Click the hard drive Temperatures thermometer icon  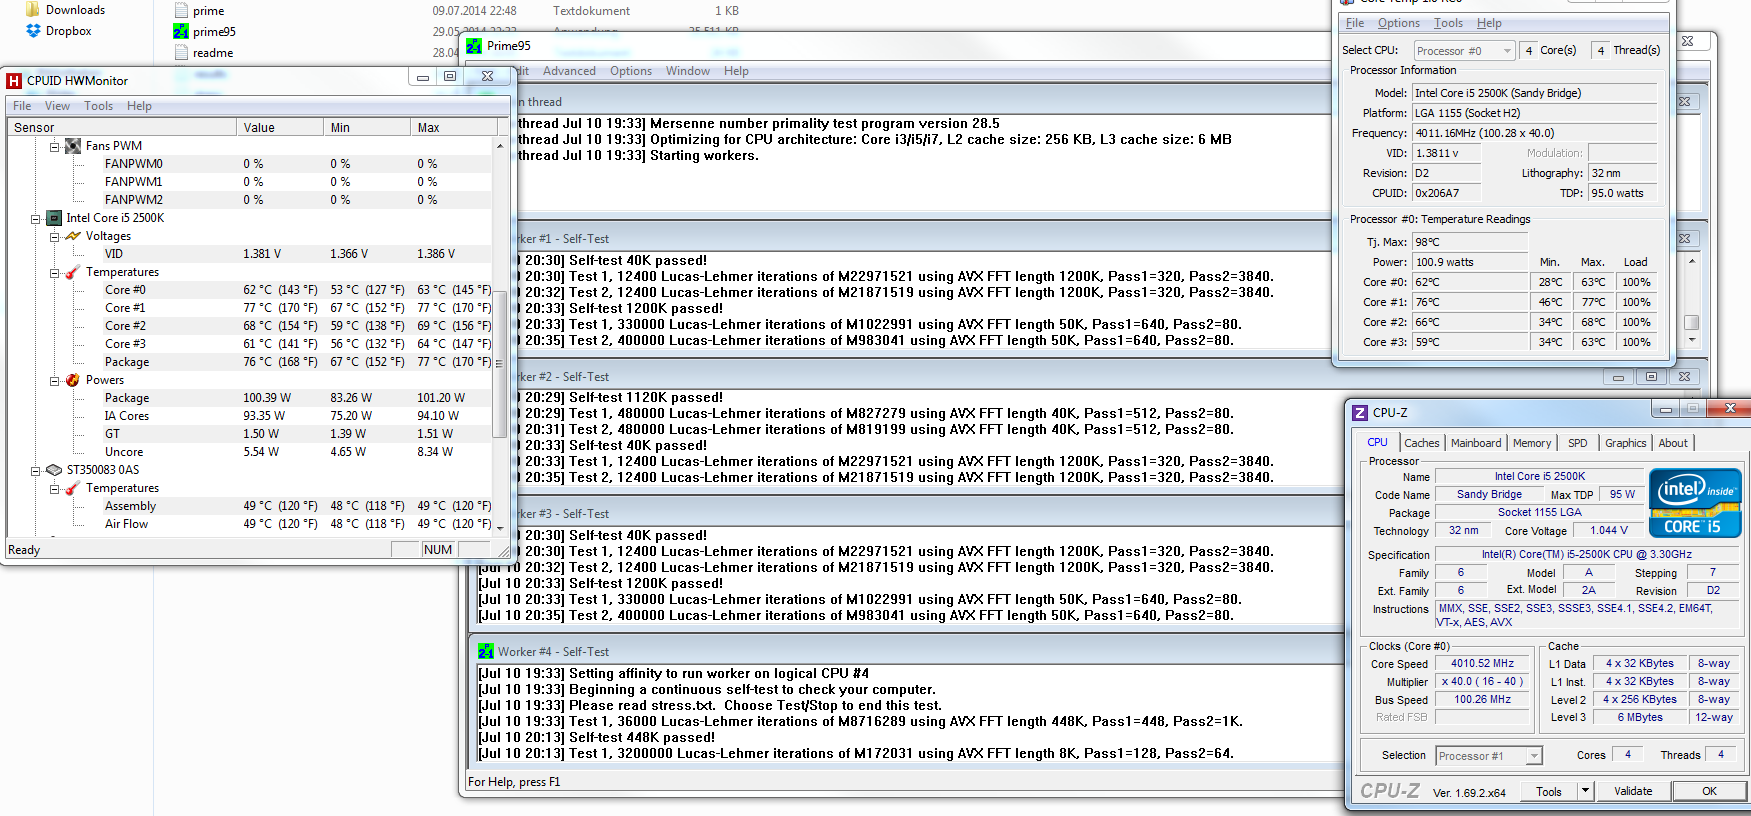pyautogui.click(x=73, y=488)
